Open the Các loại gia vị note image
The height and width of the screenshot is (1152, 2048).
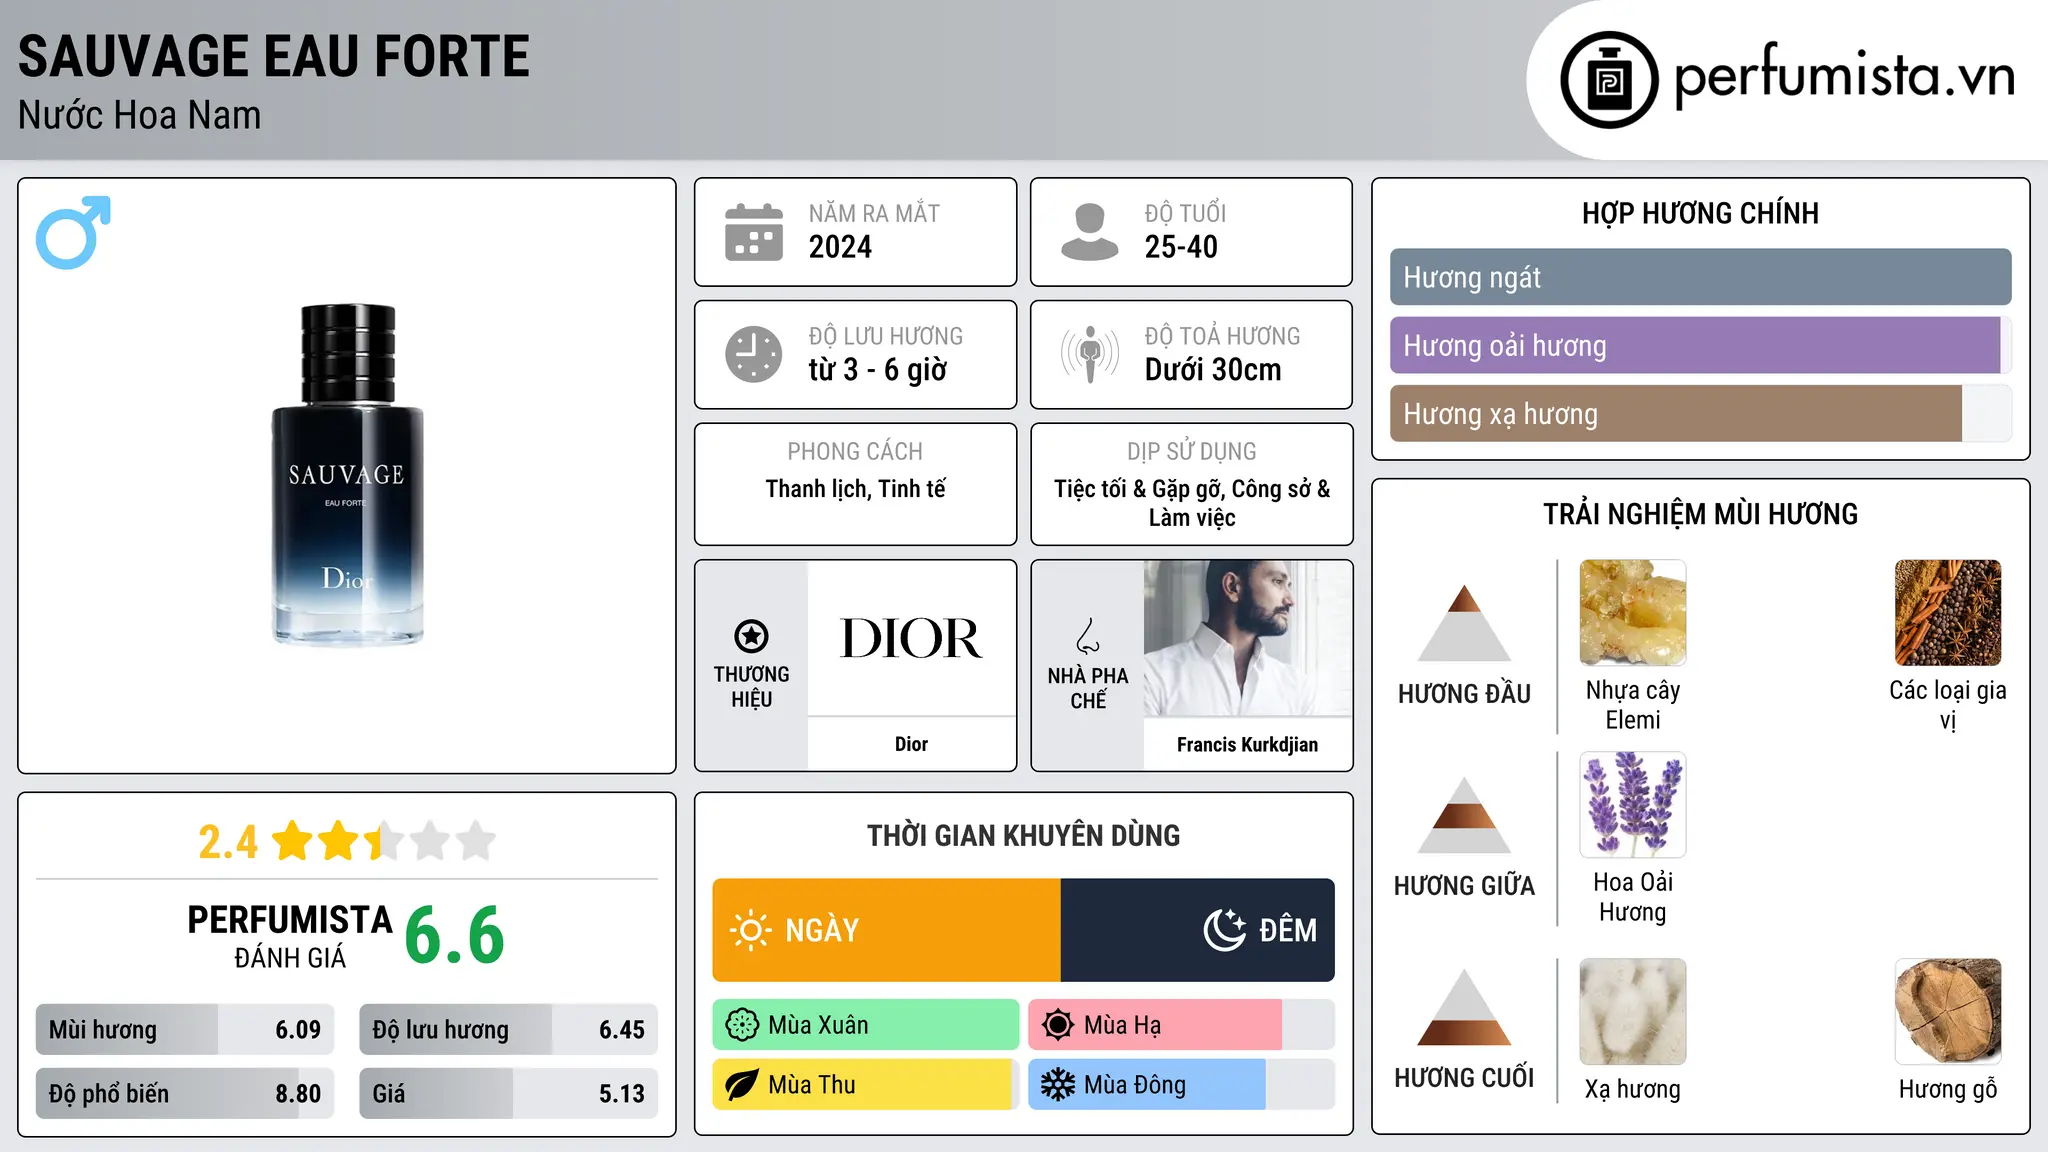click(1948, 613)
